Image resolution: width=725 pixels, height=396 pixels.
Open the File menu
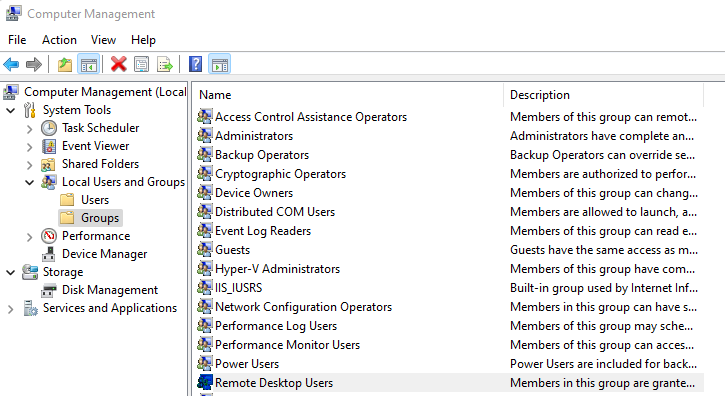pyautogui.click(x=17, y=40)
